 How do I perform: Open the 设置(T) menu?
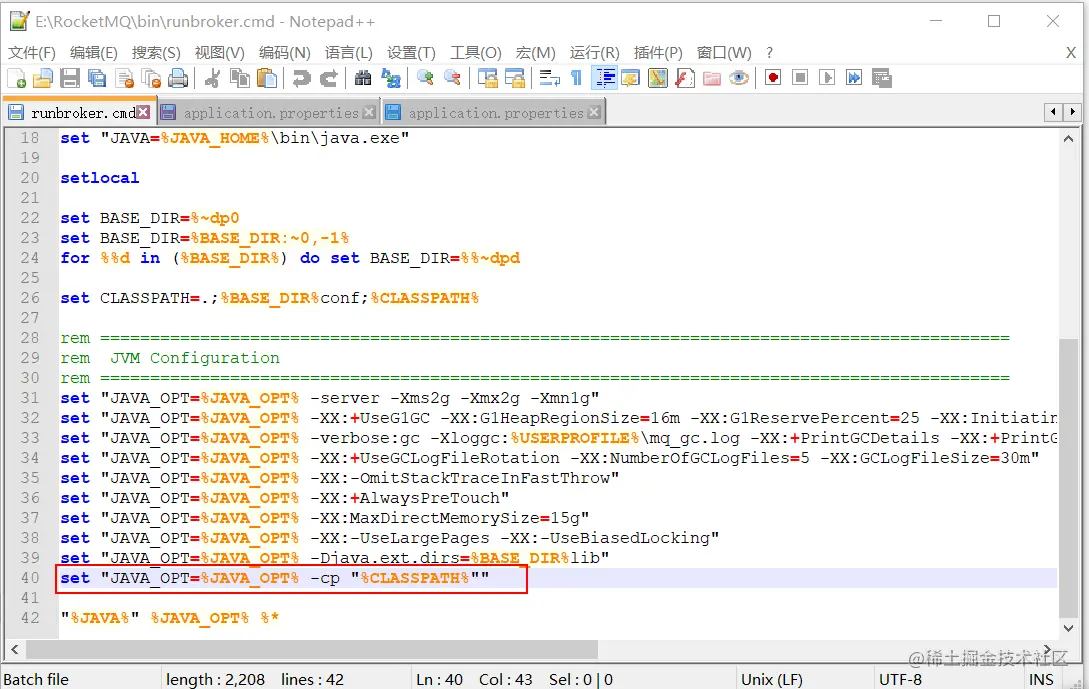click(411, 53)
